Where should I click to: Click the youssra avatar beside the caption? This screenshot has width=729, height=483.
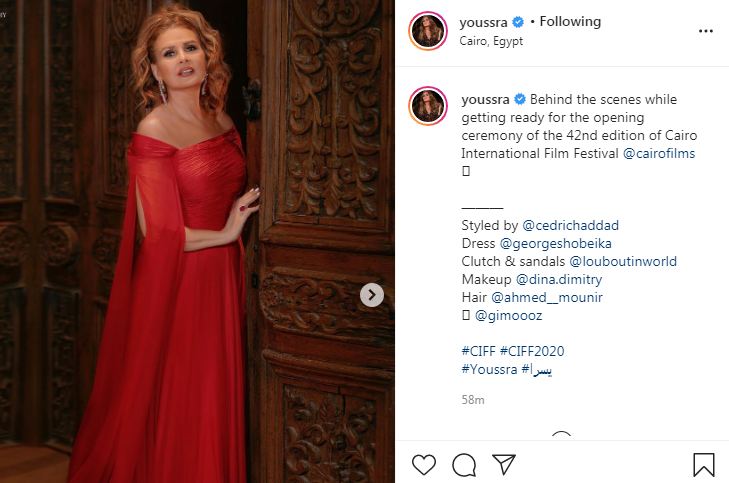pyautogui.click(x=427, y=106)
